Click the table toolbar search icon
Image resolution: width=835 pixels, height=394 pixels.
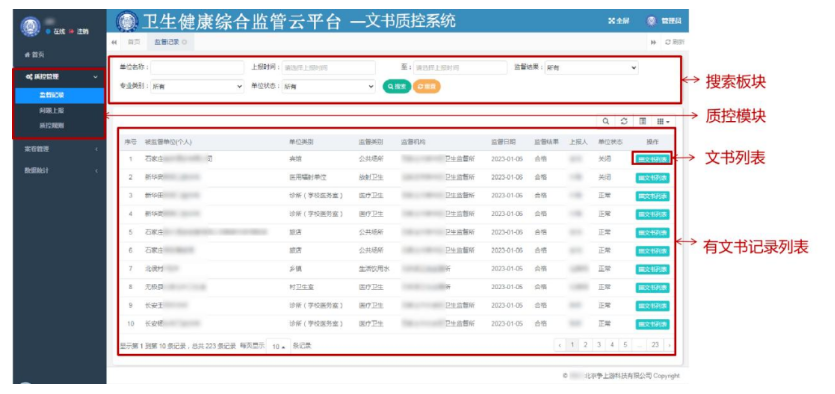coord(605,121)
